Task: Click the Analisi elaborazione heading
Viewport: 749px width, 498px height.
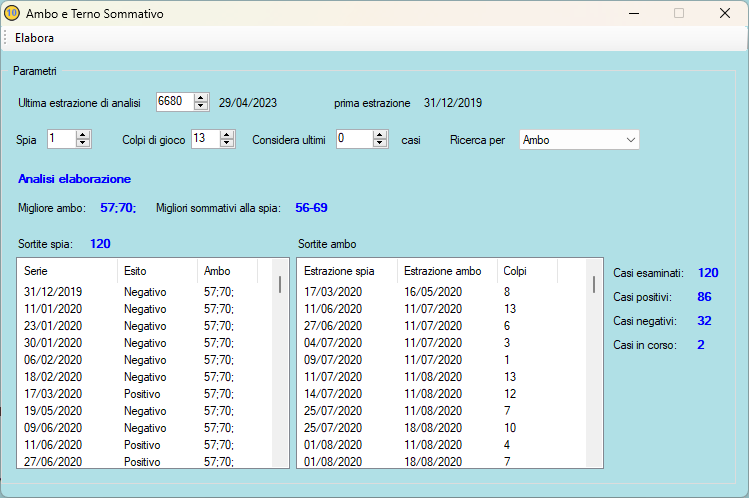Action: (75, 179)
